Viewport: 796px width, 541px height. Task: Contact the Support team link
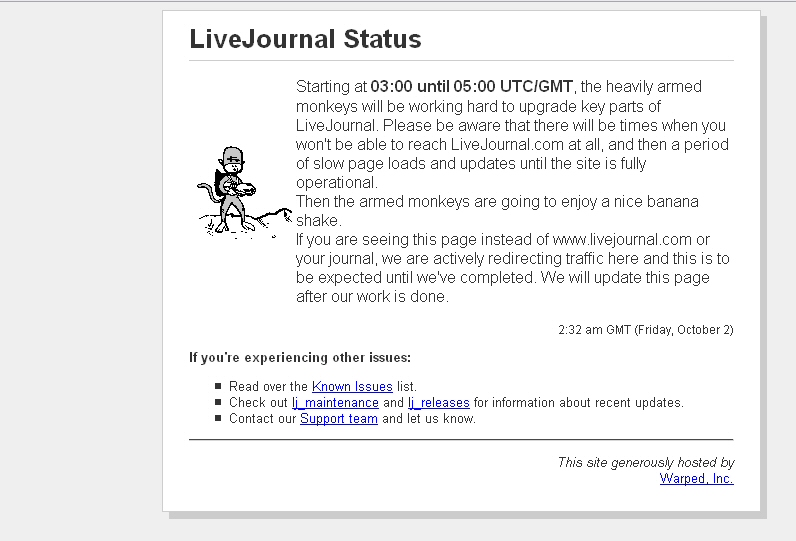(x=339, y=419)
